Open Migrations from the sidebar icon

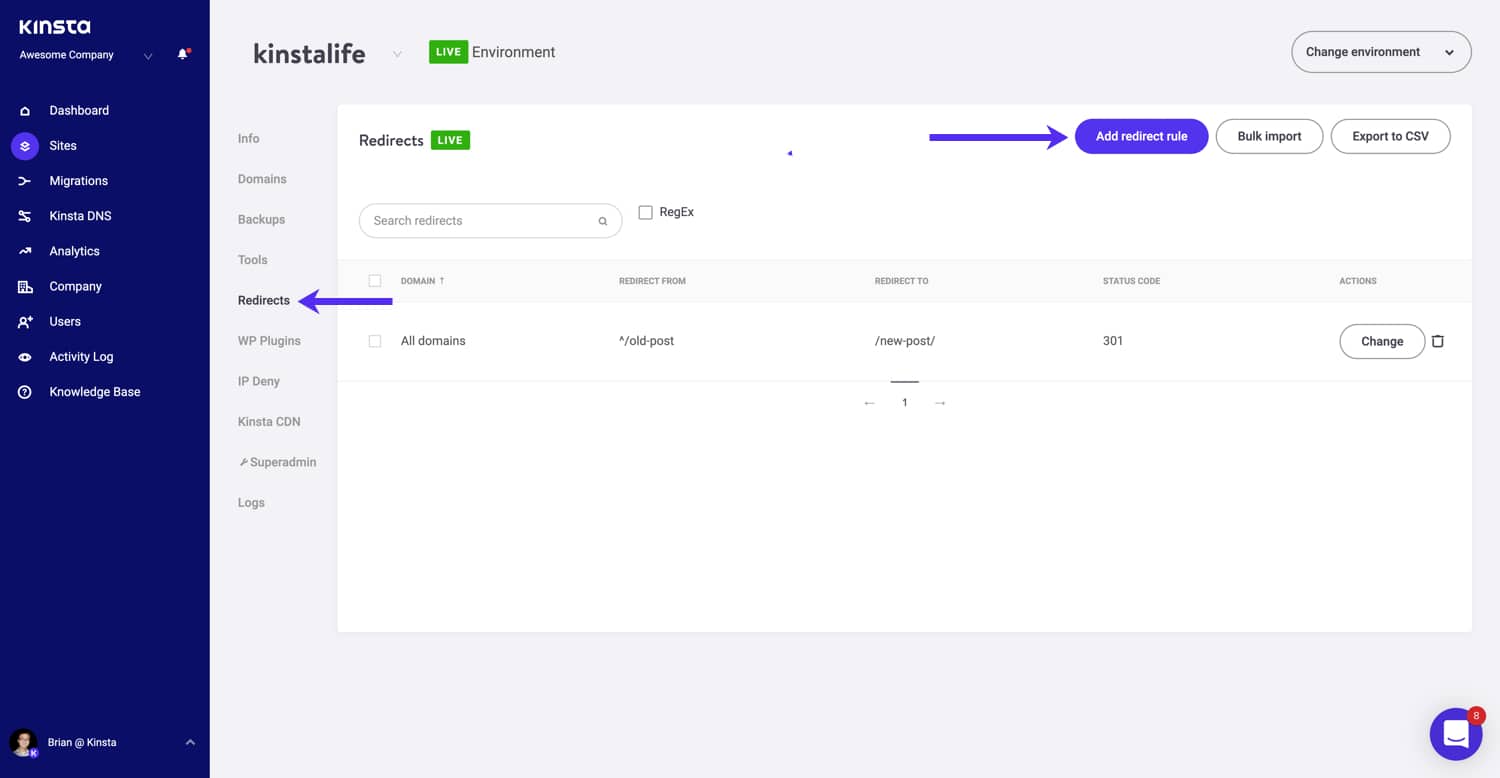(x=25, y=180)
